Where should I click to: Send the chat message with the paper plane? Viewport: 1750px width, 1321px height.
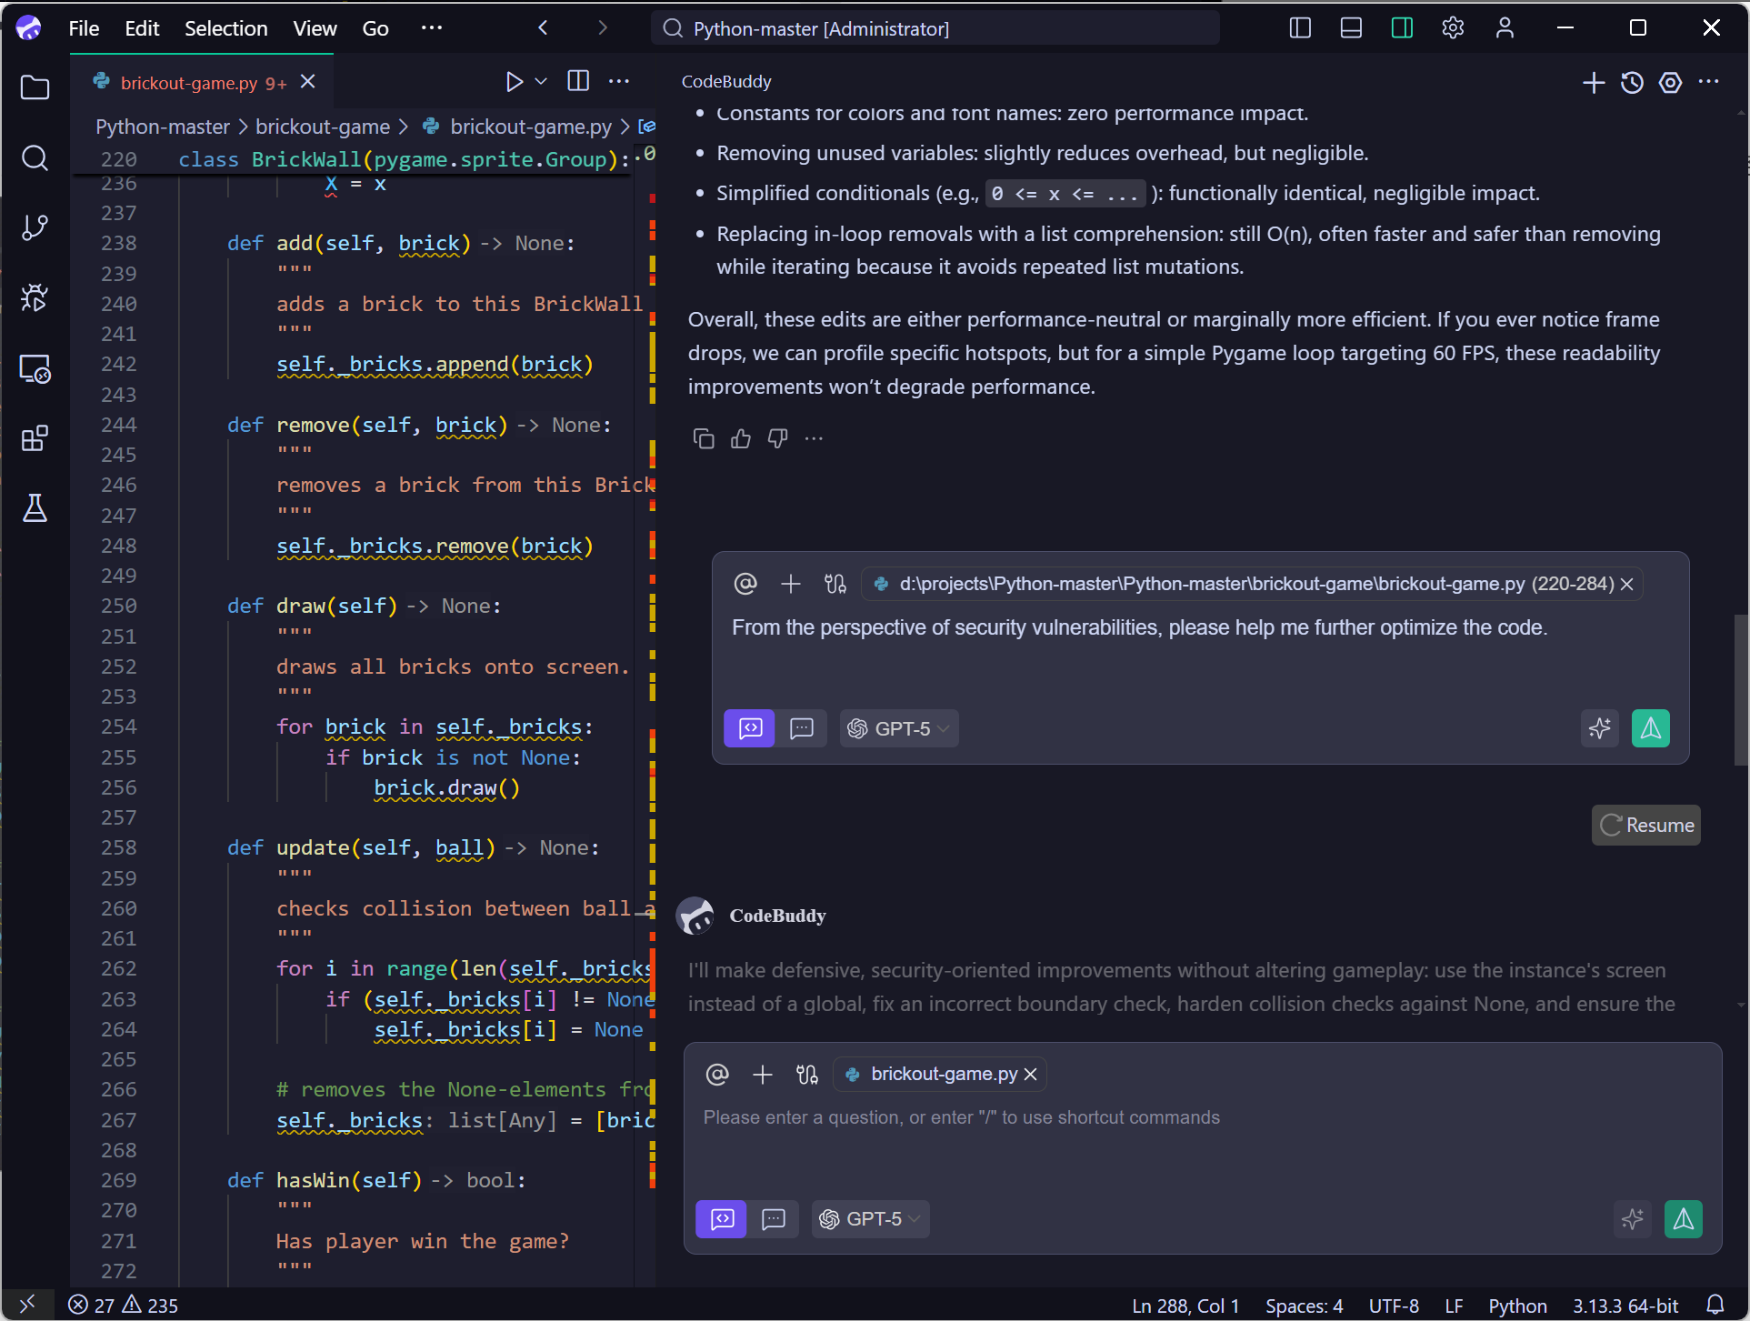tap(1684, 1219)
